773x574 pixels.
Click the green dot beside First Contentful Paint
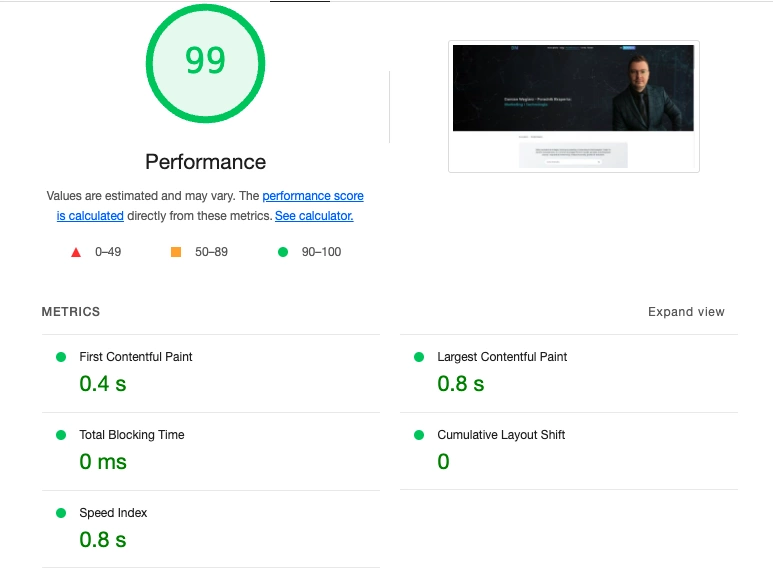pos(61,357)
